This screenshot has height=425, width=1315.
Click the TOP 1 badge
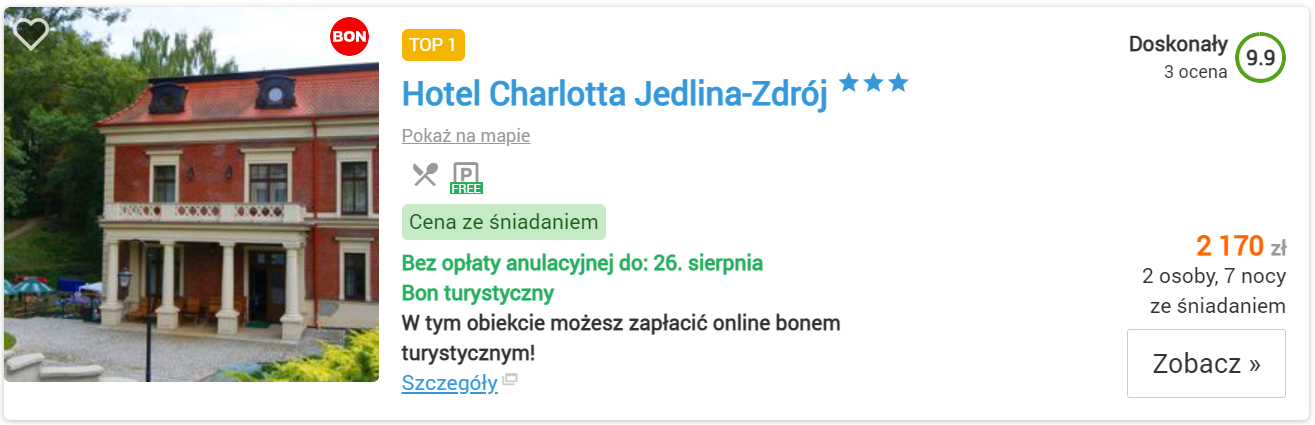tap(433, 45)
